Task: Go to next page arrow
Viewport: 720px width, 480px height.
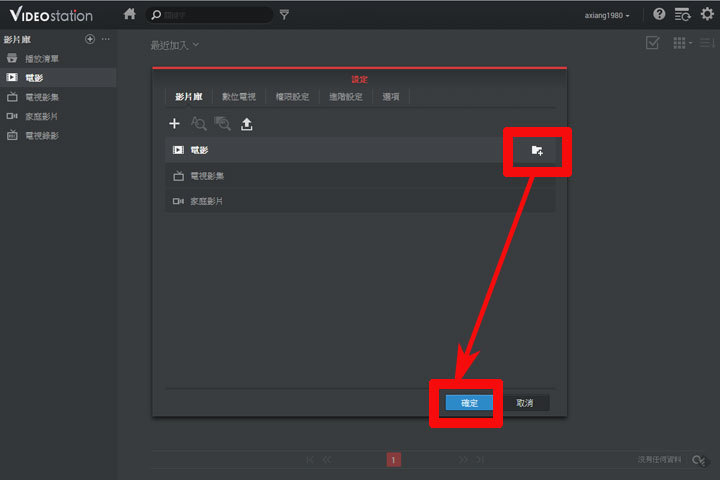Action: [463, 459]
